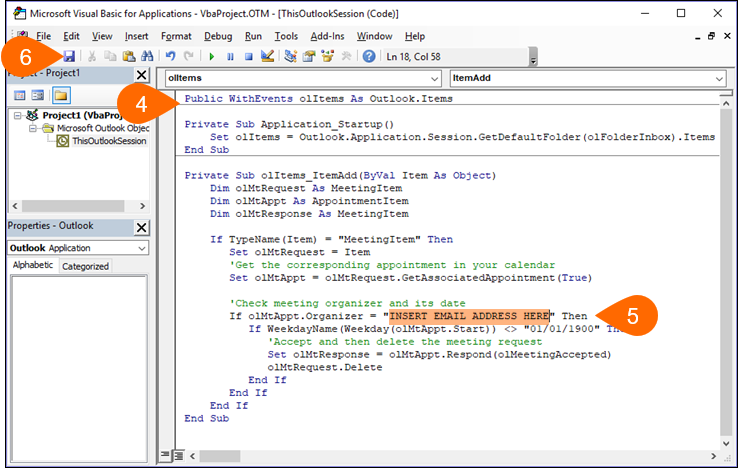
Task: Click the Cut scissors icon
Action: (92, 56)
